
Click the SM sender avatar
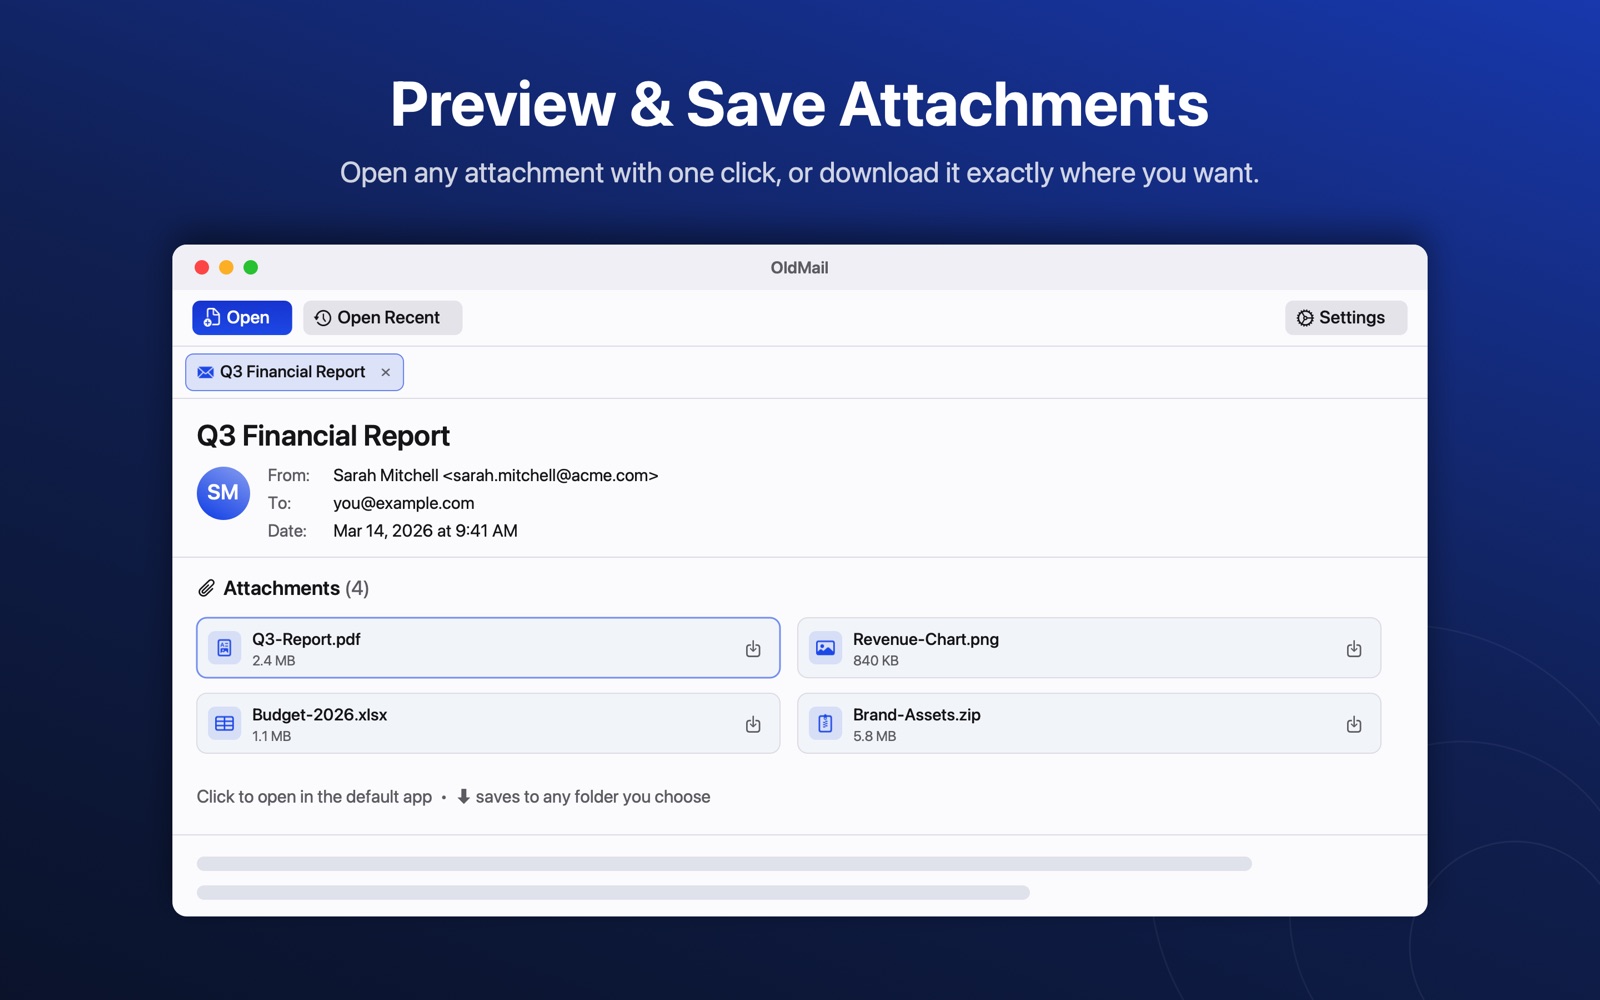pyautogui.click(x=223, y=493)
